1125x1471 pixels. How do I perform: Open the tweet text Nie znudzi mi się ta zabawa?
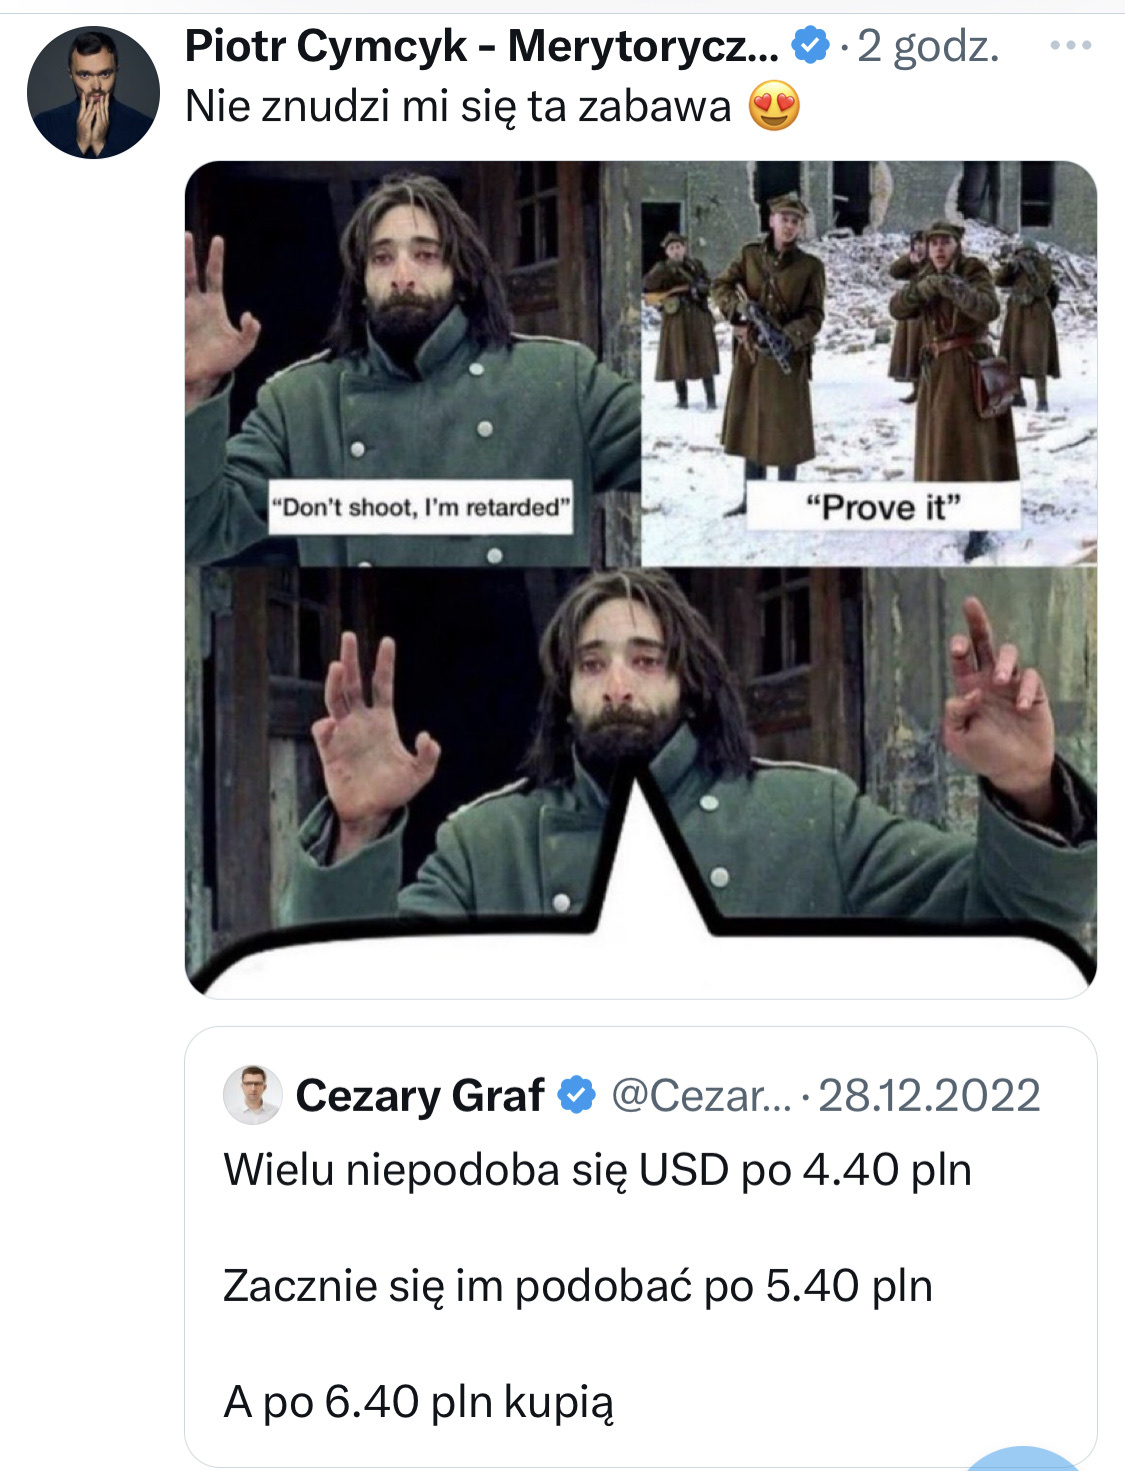458,106
